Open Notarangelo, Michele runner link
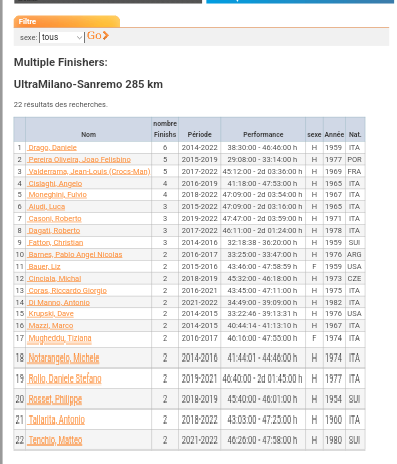The height and width of the screenshot is (464, 397). coord(64,358)
